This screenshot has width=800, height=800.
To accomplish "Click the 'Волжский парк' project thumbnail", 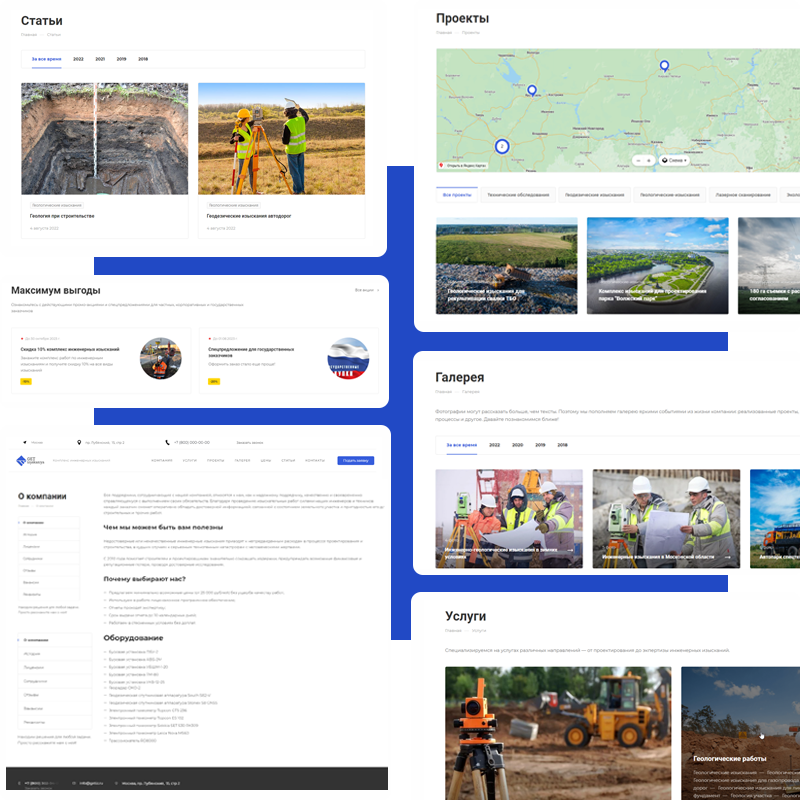I will [657, 265].
